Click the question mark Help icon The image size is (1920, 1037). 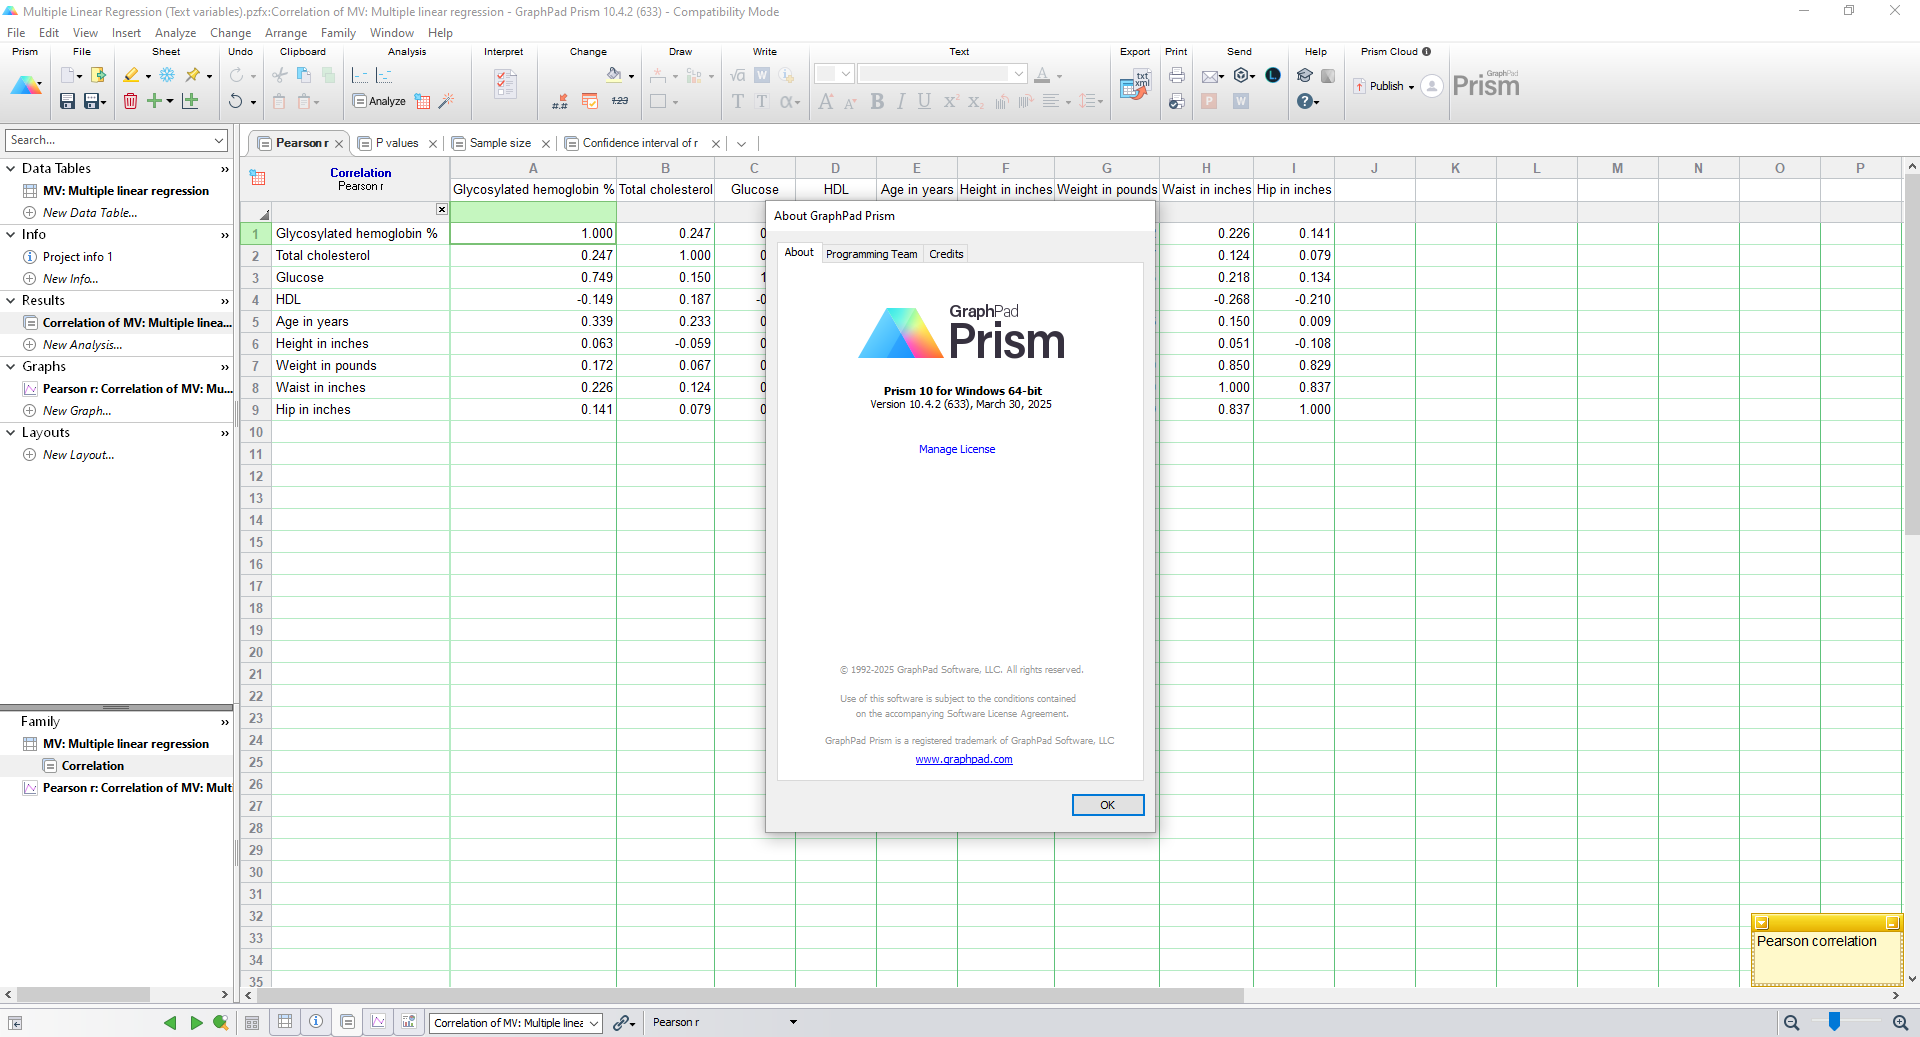point(1304,101)
